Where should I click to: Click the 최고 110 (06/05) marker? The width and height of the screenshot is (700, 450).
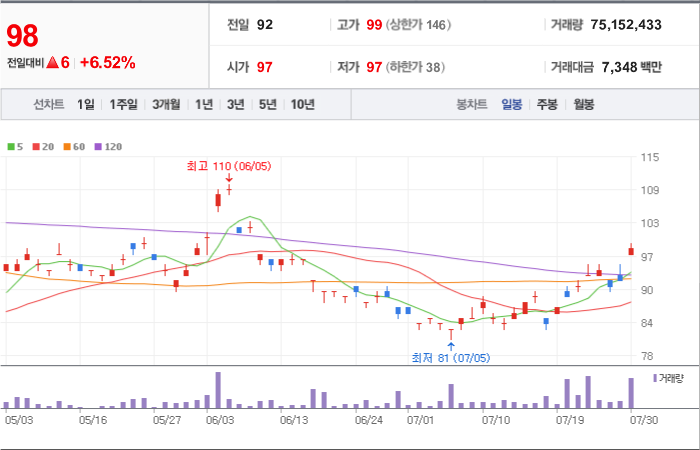(x=229, y=167)
